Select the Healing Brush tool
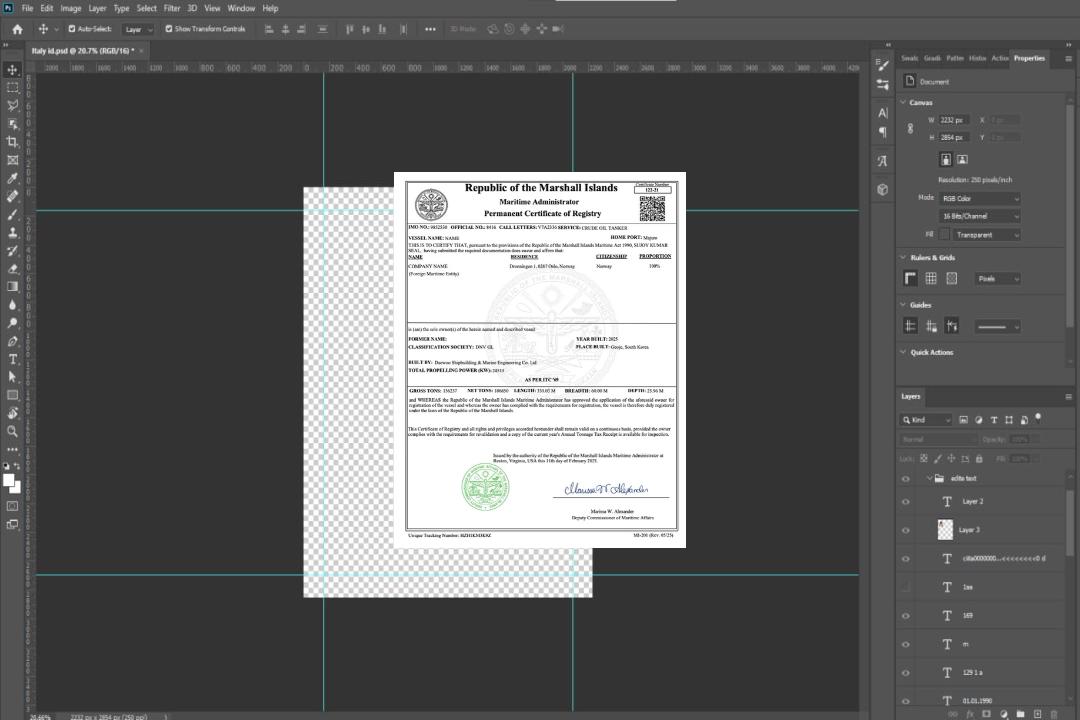 click(x=12, y=196)
